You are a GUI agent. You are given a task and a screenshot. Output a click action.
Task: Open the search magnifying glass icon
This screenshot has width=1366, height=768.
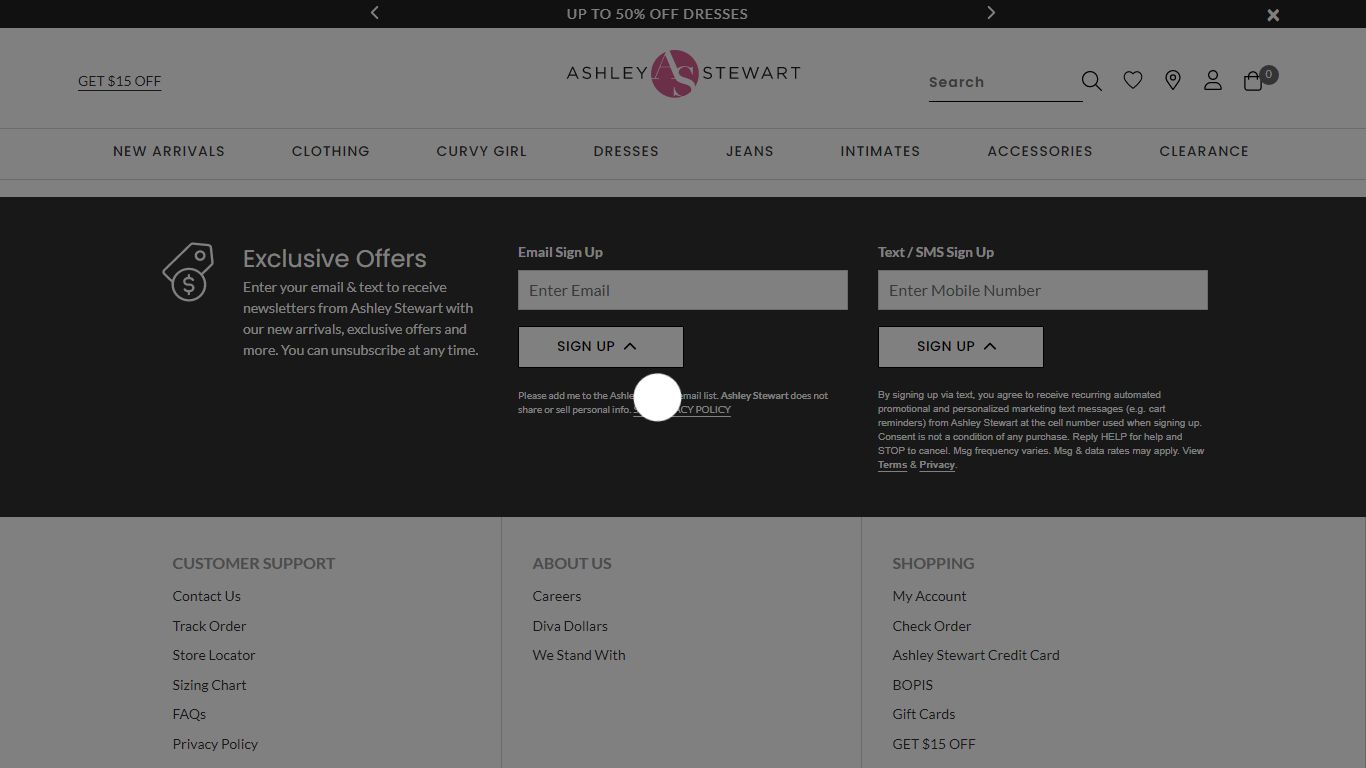click(1091, 80)
